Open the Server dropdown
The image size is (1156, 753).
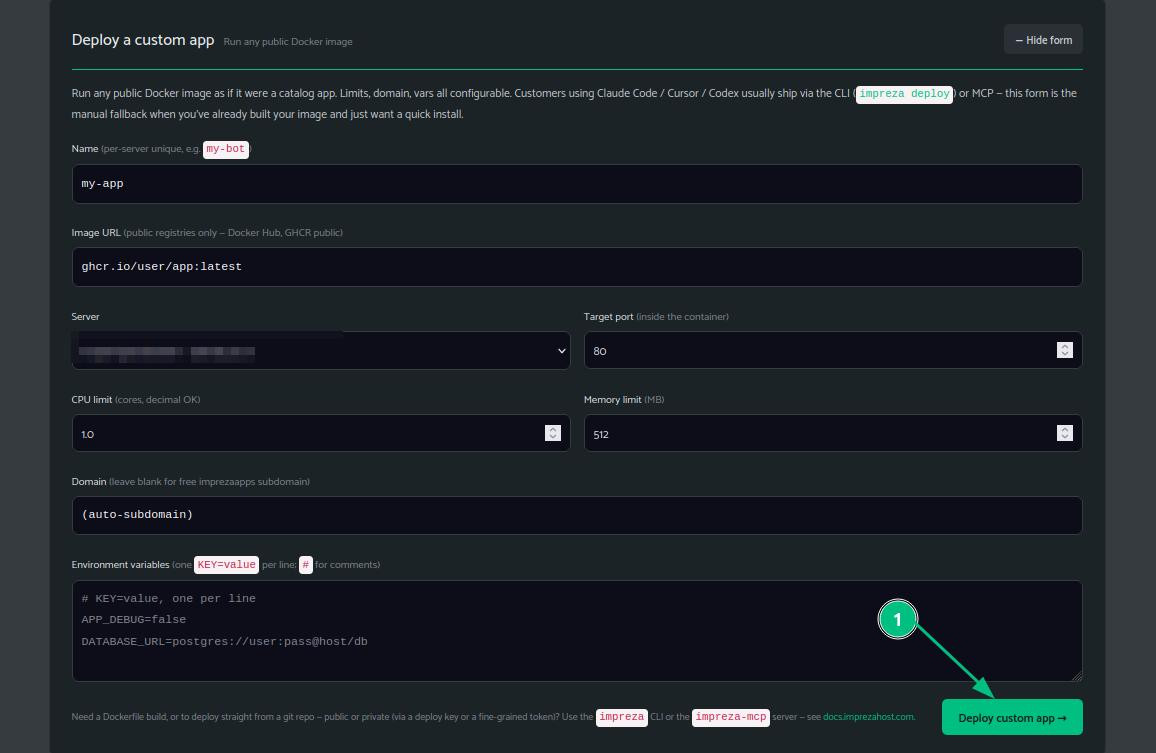point(321,350)
